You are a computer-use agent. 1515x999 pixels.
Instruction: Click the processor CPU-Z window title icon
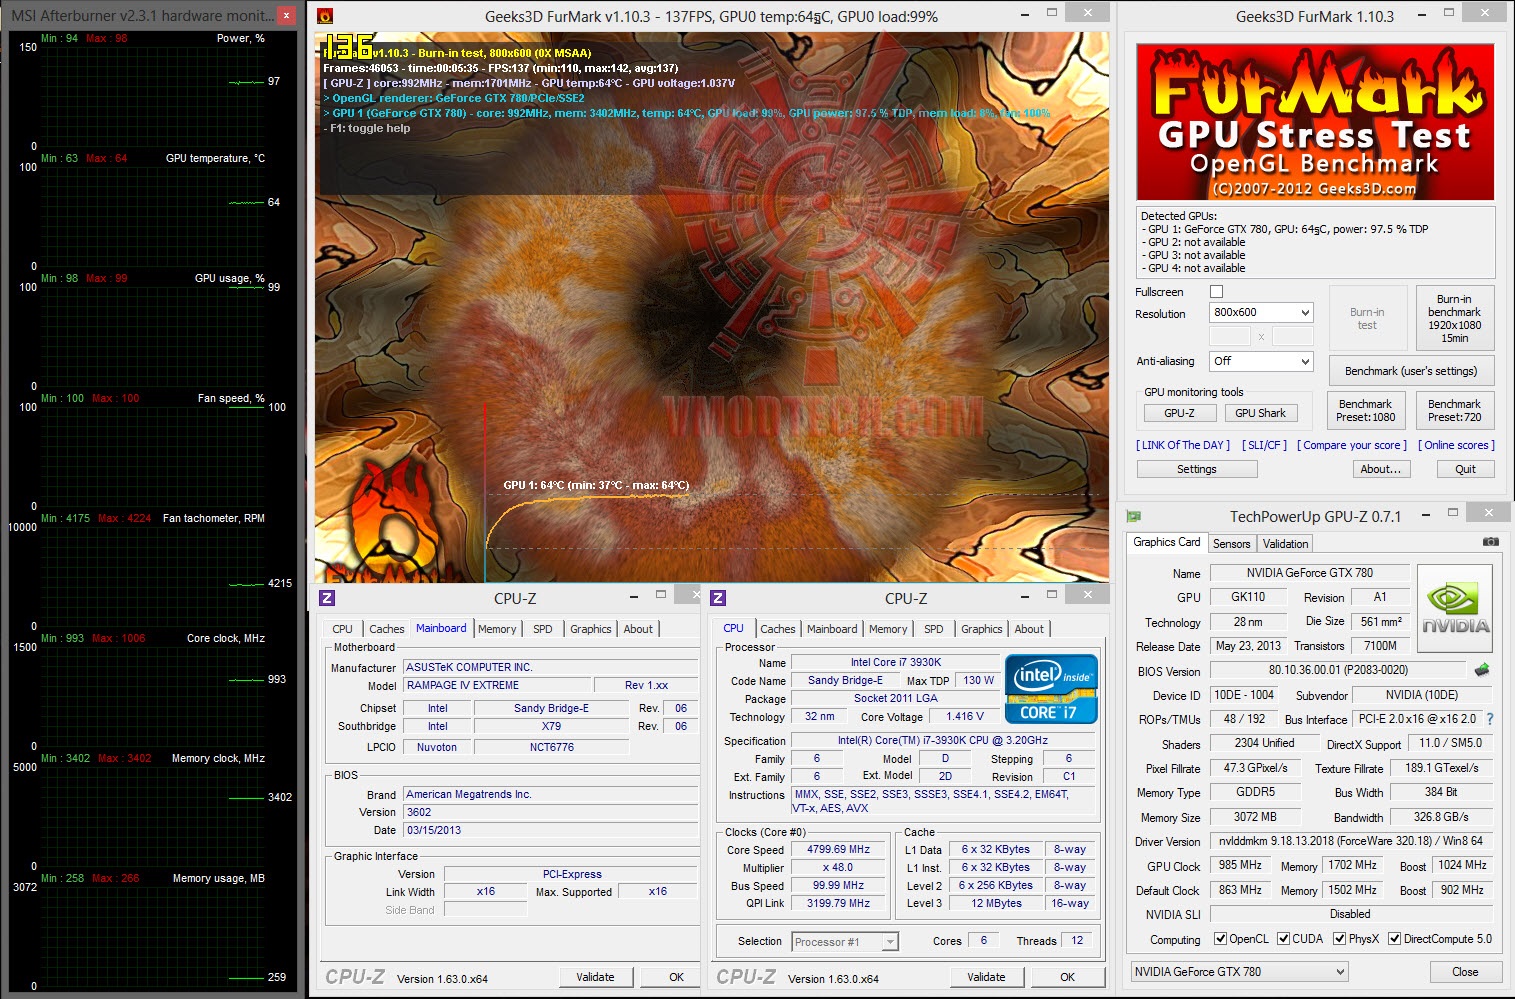[718, 598]
